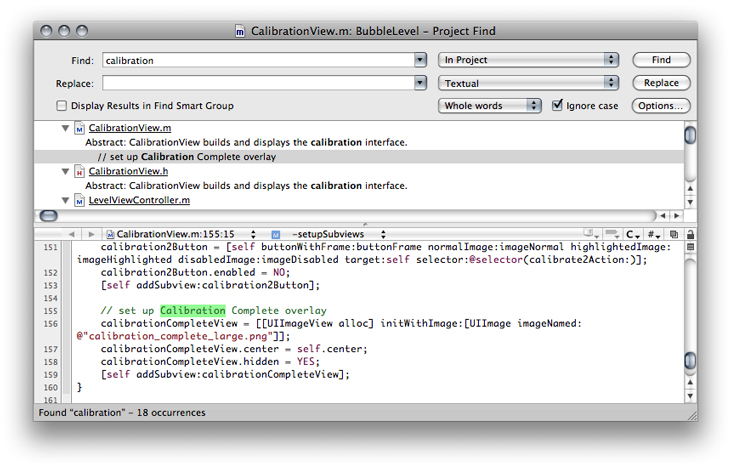This screenshot has width=731, height=468.
Task: Click the Find button
Action: pos(661,60)
